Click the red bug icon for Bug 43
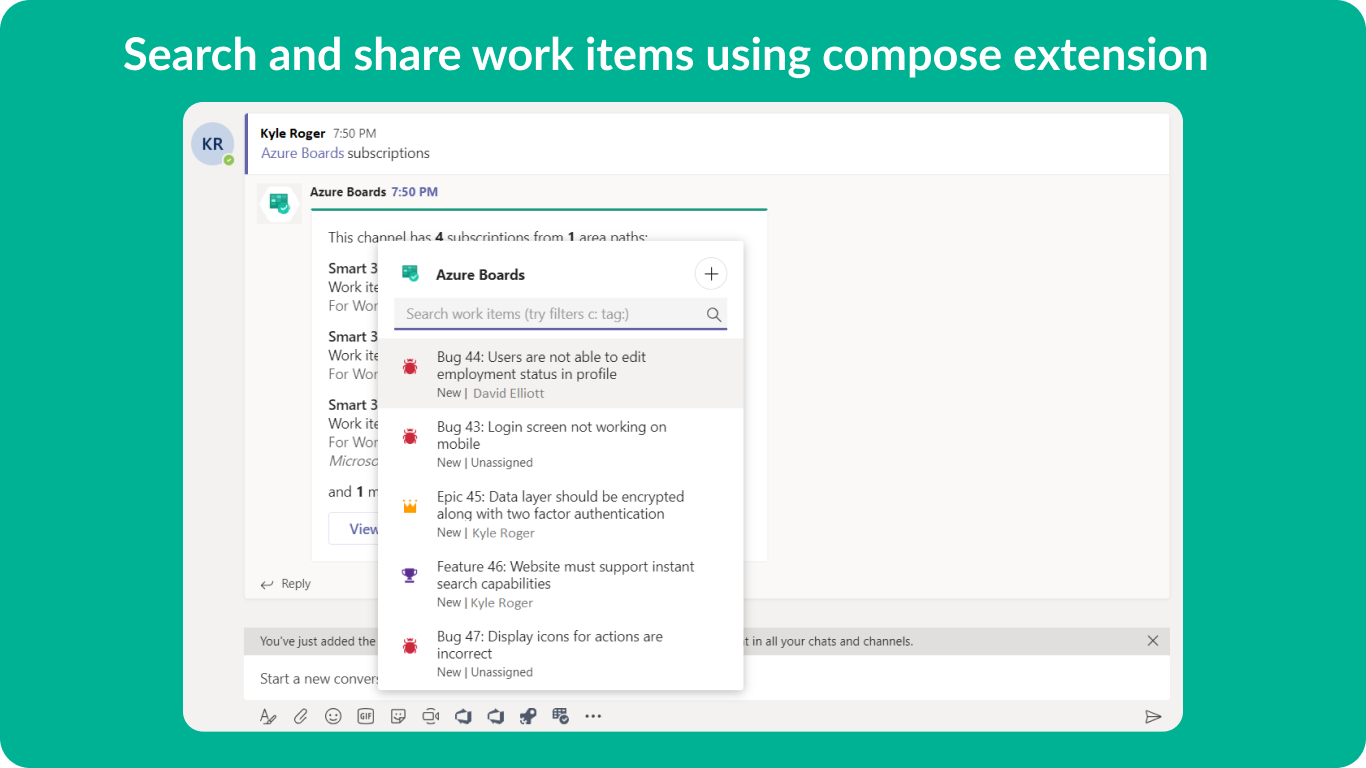The width and height of the screenshot is (1366, 768). point(410,437)
